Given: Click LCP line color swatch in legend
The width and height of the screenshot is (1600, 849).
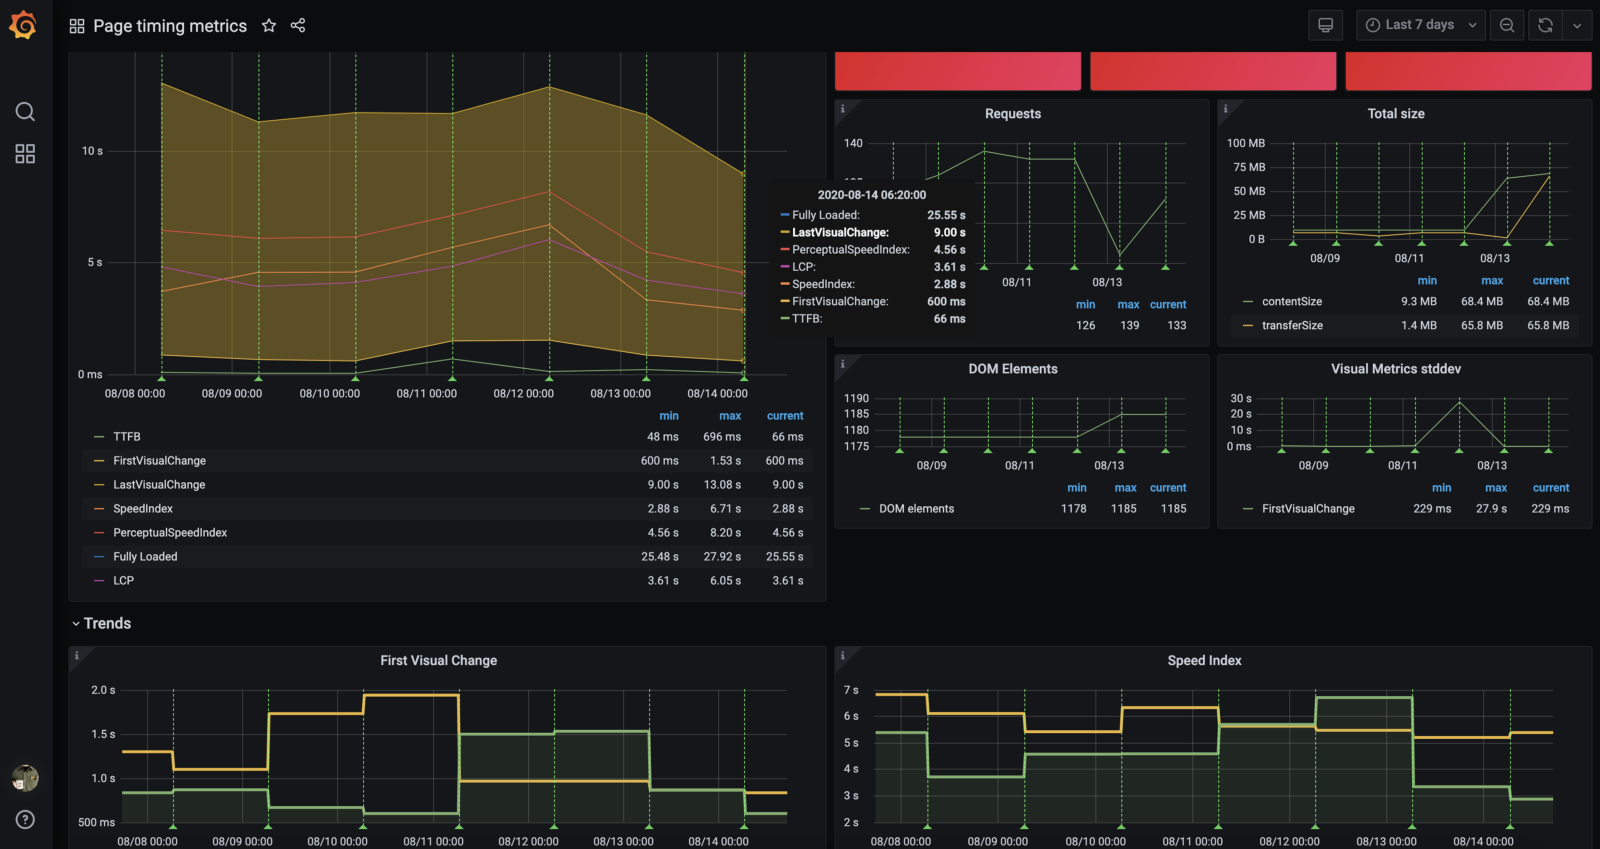Looking at the screenshot, I should click(99, 581).
